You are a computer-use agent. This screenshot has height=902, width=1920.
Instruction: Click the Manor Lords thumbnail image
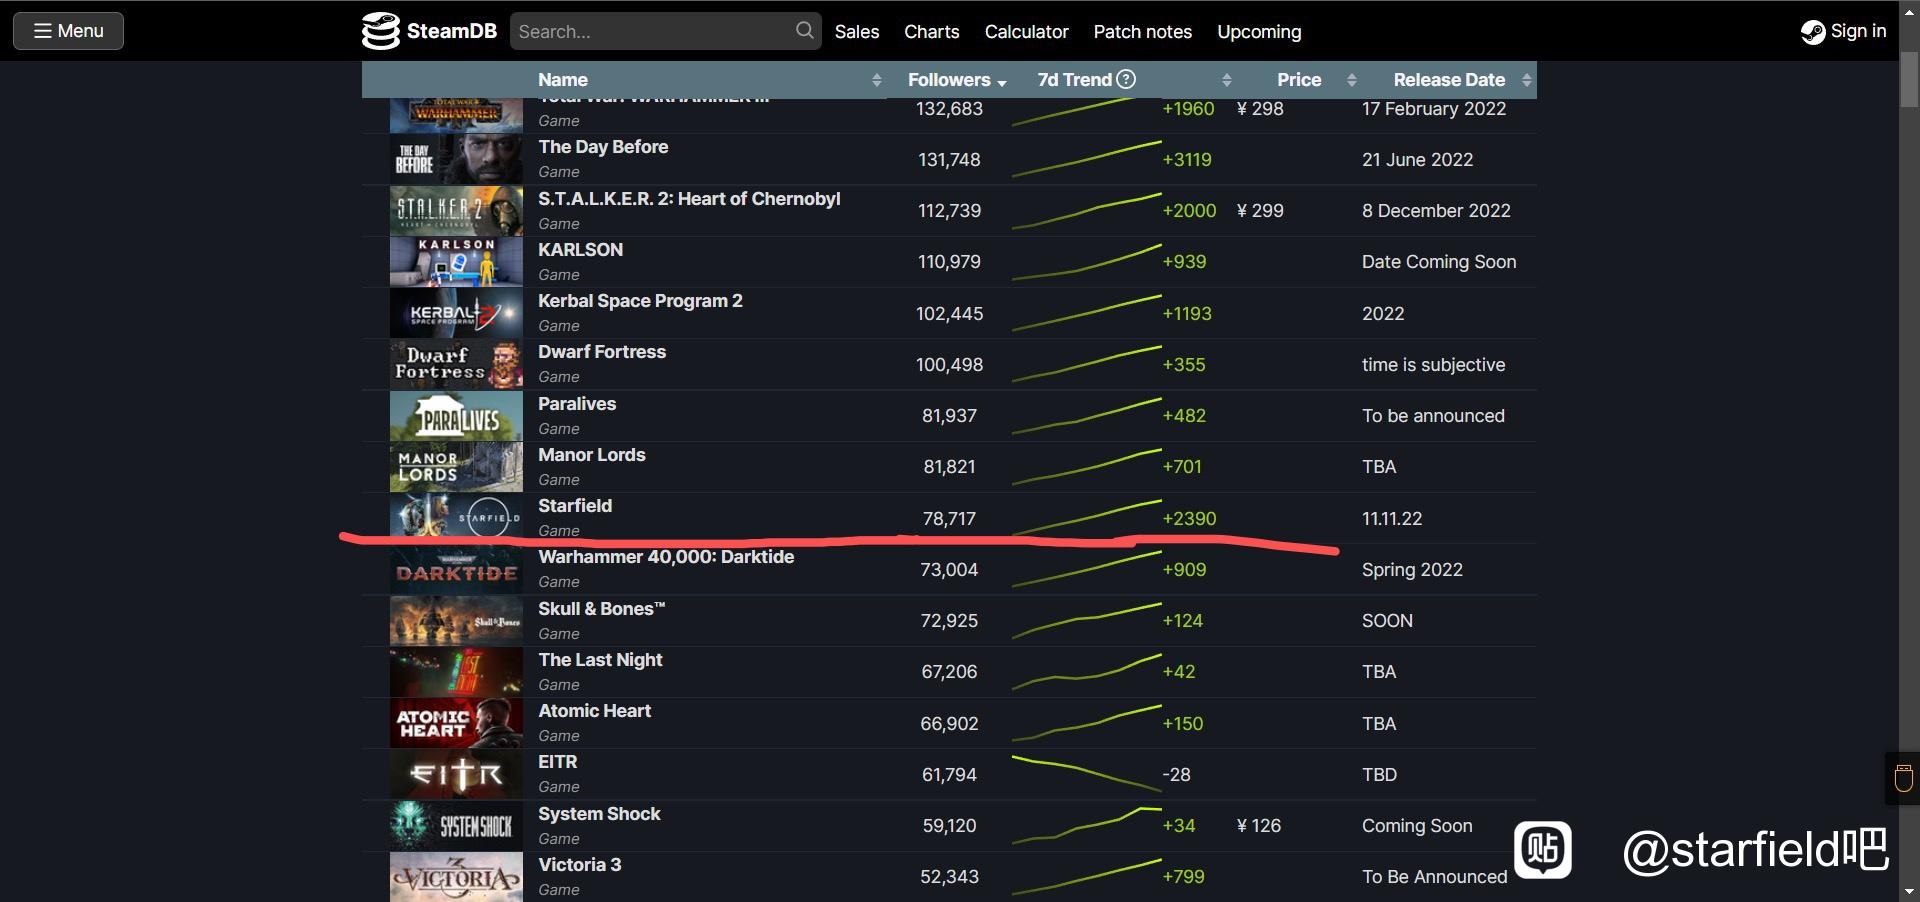click(x=456, y=467)
